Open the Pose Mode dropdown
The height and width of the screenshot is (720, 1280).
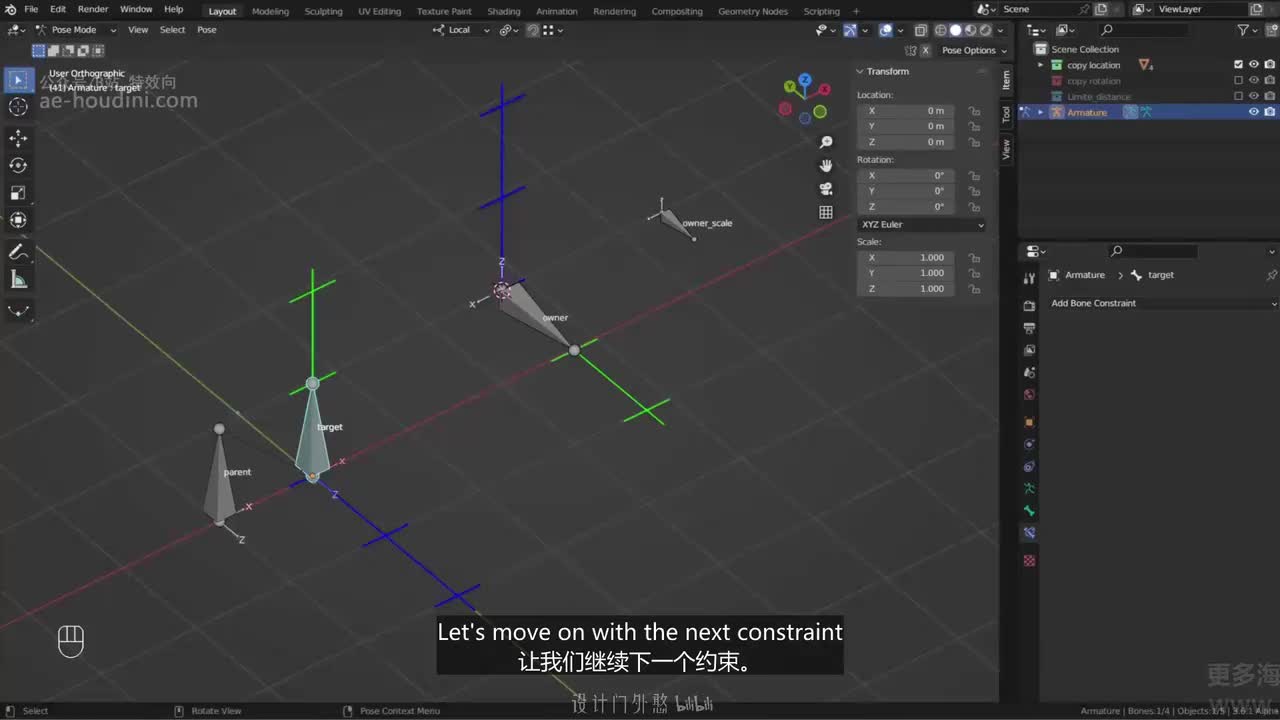tap(76, 30)
